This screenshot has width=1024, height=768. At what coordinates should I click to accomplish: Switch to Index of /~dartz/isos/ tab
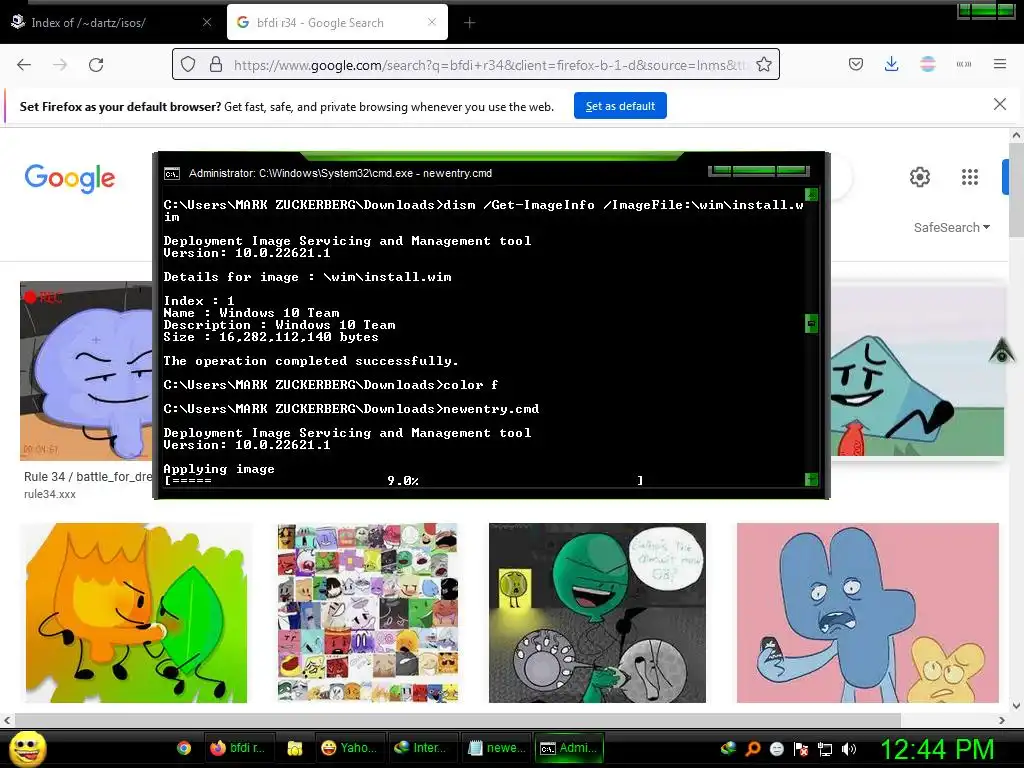click(x=111, y=22)
